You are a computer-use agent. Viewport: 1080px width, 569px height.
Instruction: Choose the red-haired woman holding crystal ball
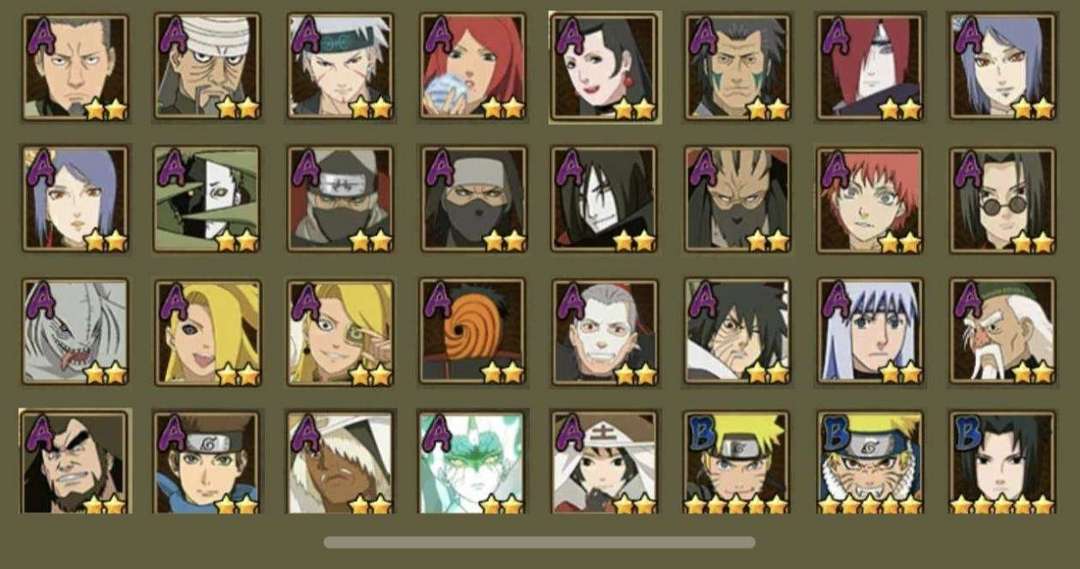pos(472,67)
